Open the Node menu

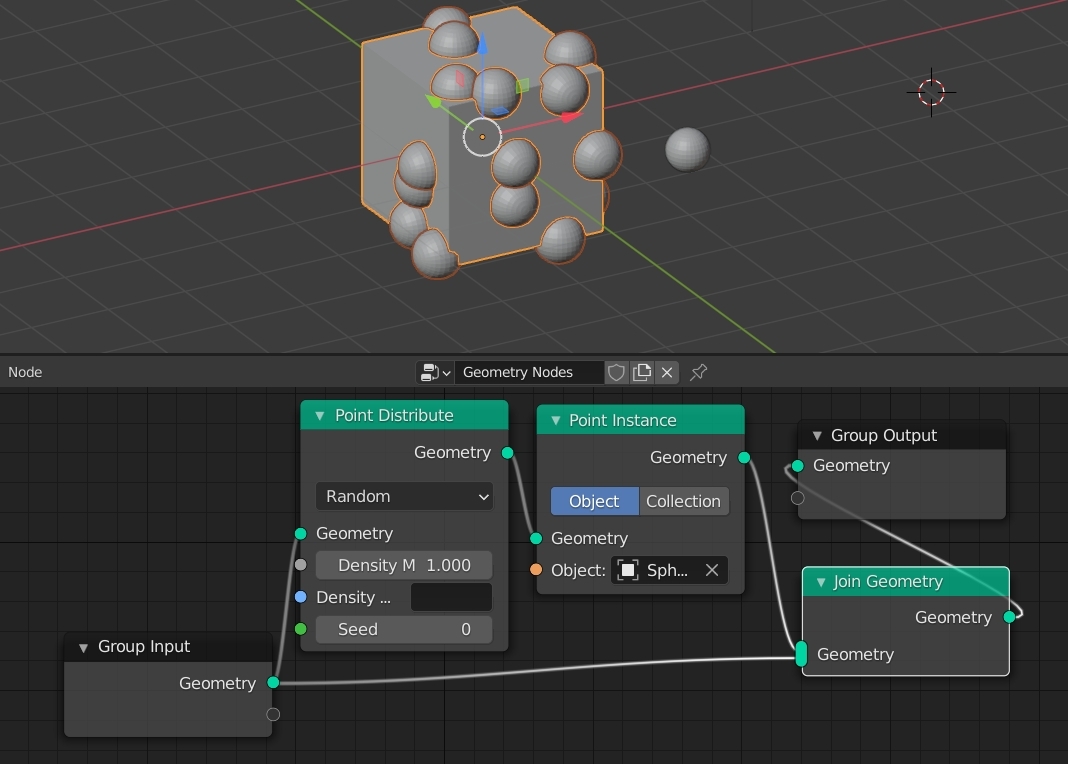pos(25,372)
